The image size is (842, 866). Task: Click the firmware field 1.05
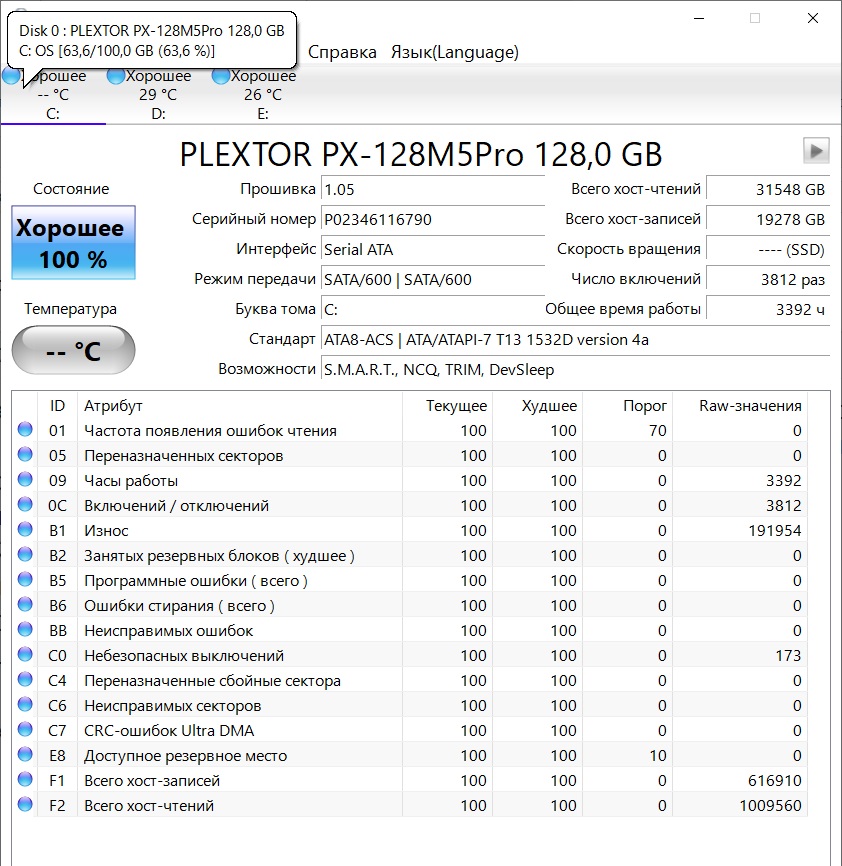click(432, 189)
